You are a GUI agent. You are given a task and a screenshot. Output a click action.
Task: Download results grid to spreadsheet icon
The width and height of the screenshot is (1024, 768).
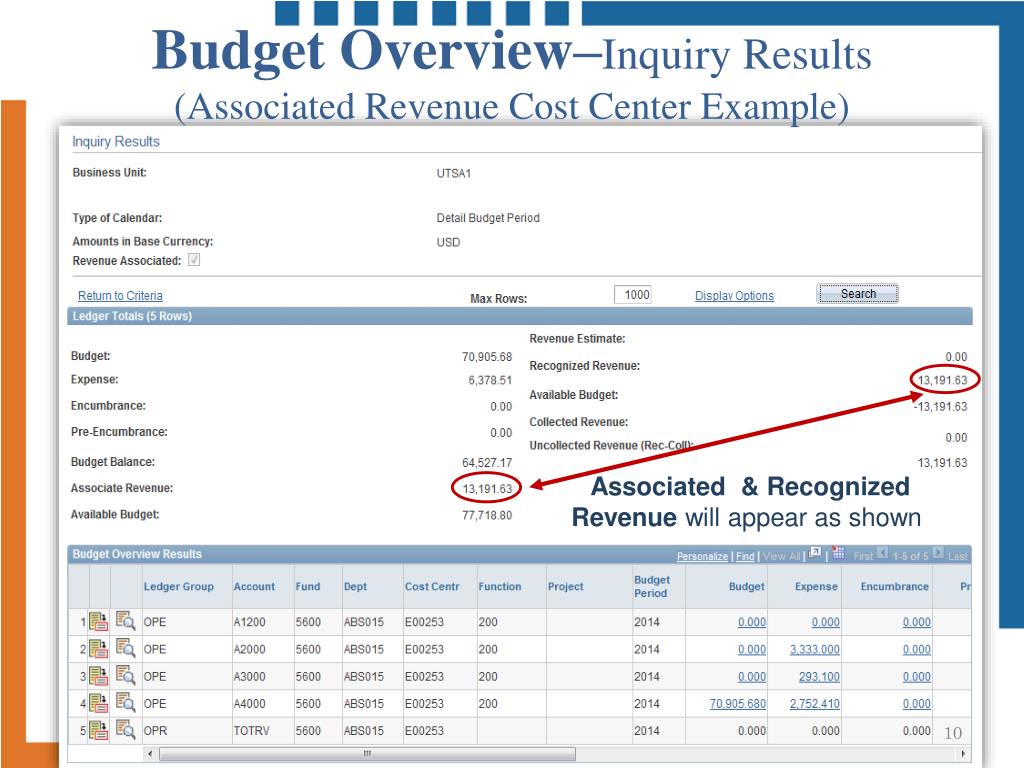[839, 553]
